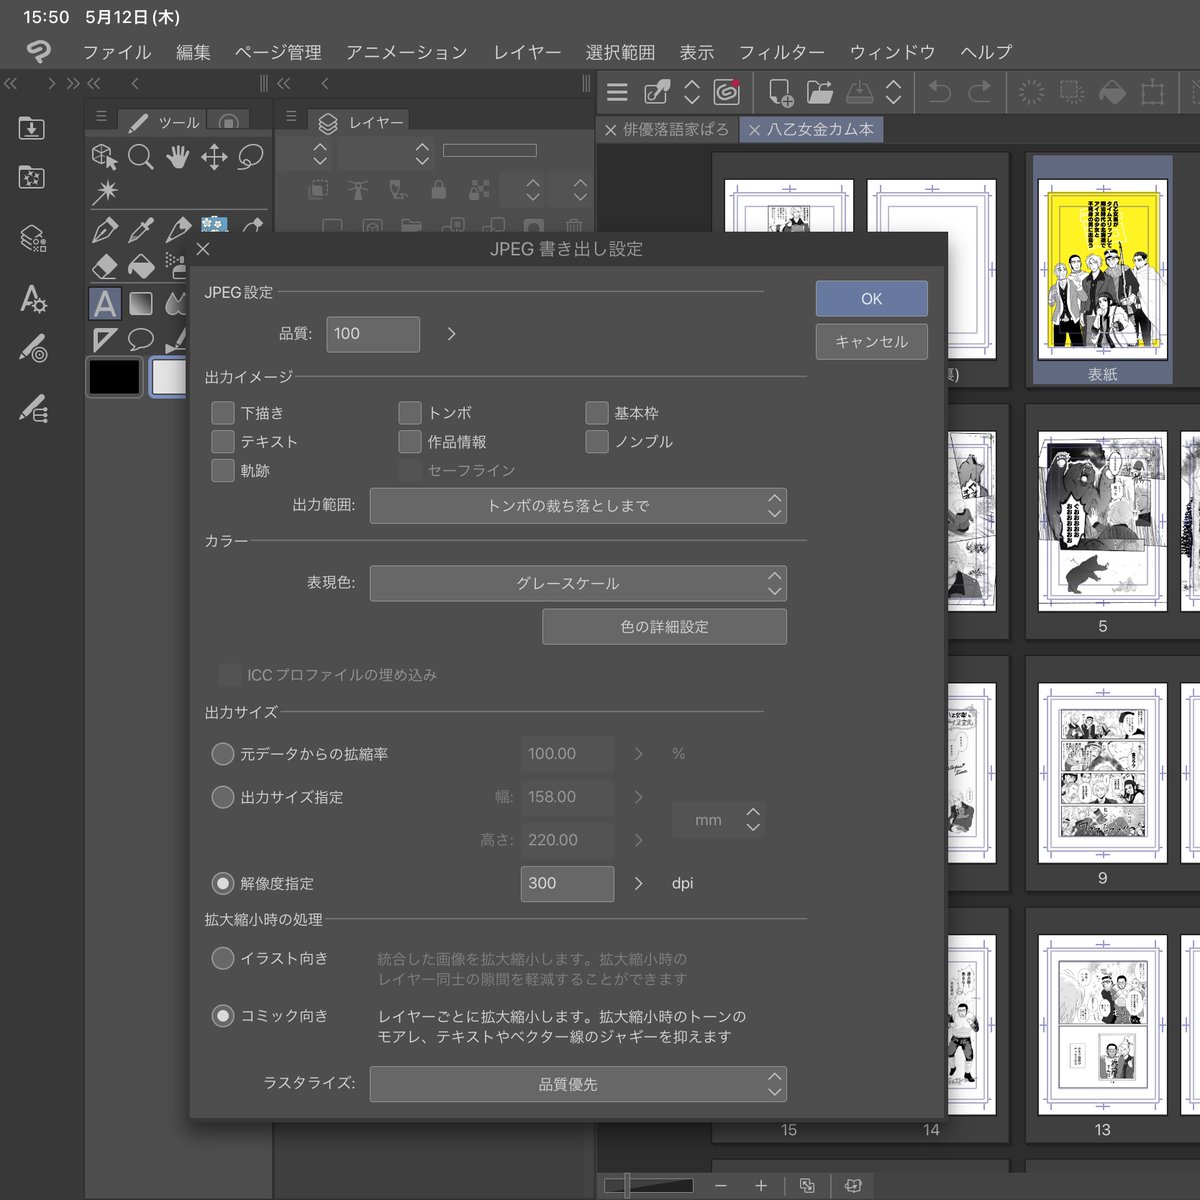This screenshot has height=1200, width=1200.
Task: Select the イラスト向き radio button
Action: 223,958
